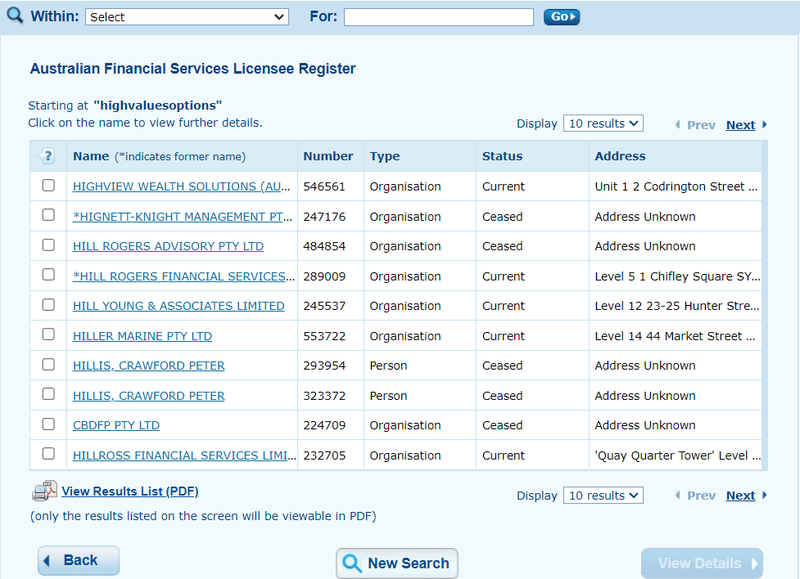Open HILL ROGERS ADVISORY PTY LTD link
Screen dimensions: 800x579
tap(168, 246)
